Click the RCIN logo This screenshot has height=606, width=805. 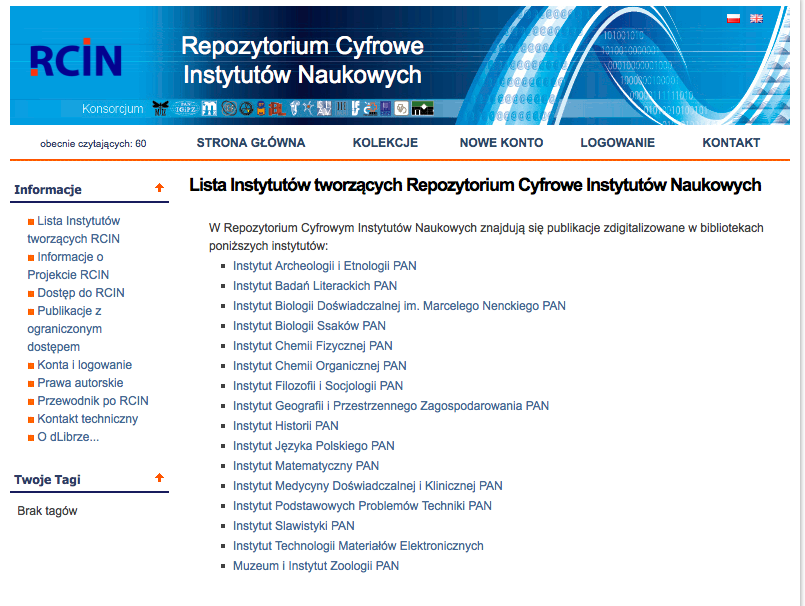[75, 58]
